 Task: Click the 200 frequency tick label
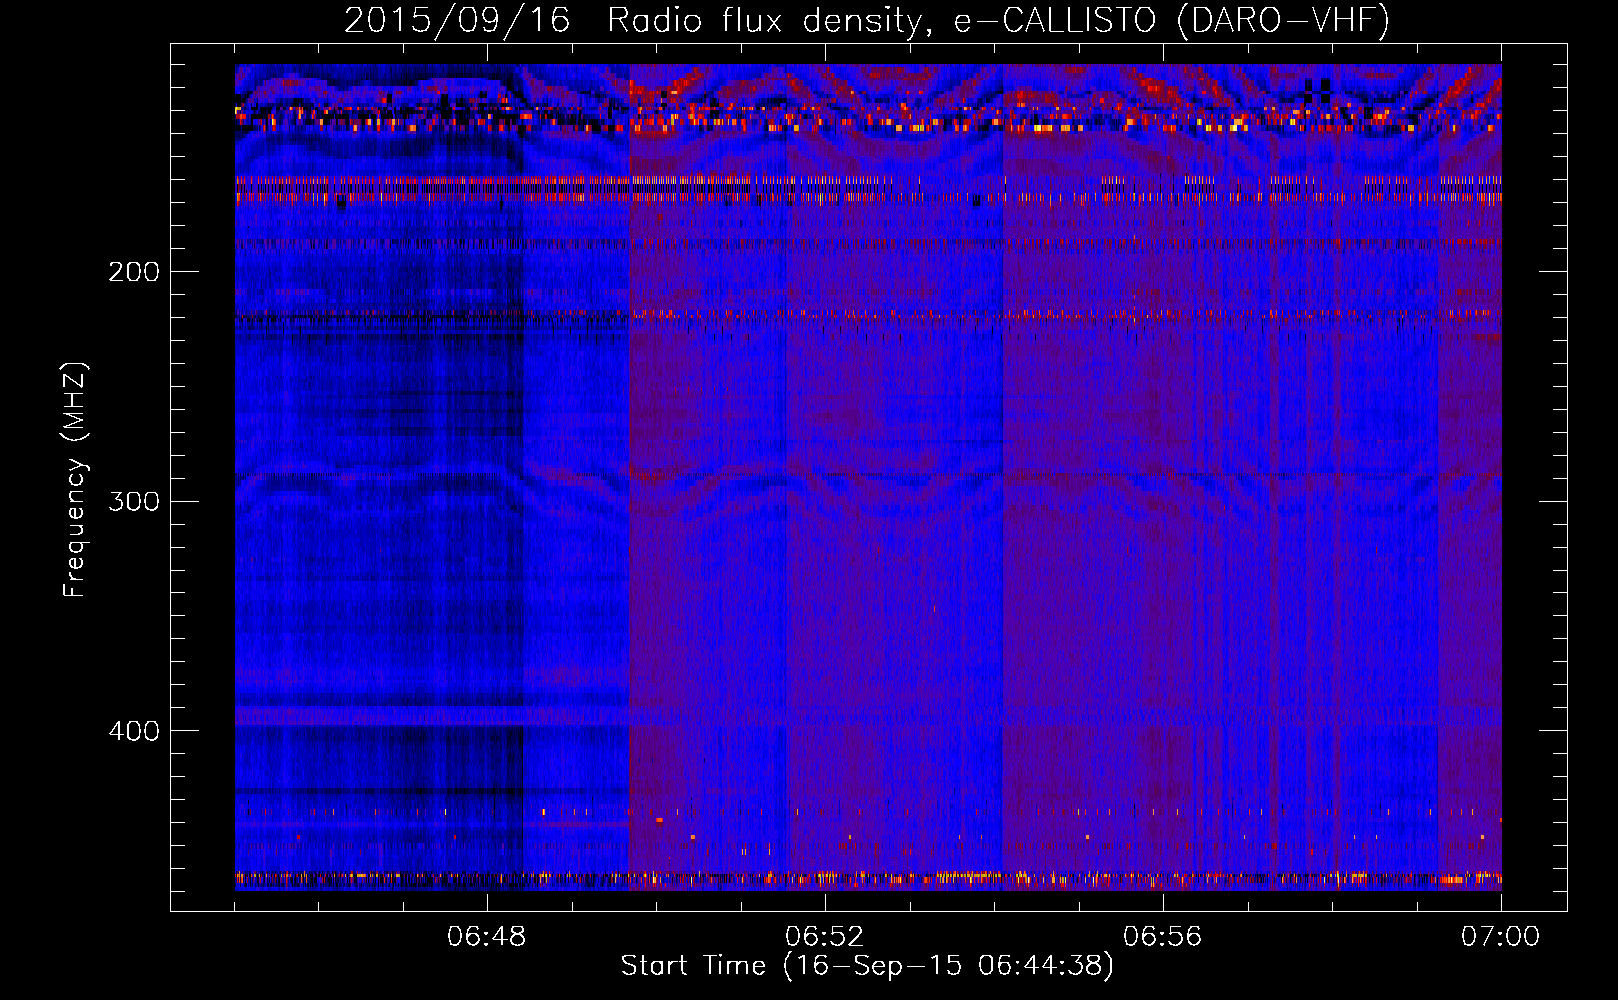134,272
